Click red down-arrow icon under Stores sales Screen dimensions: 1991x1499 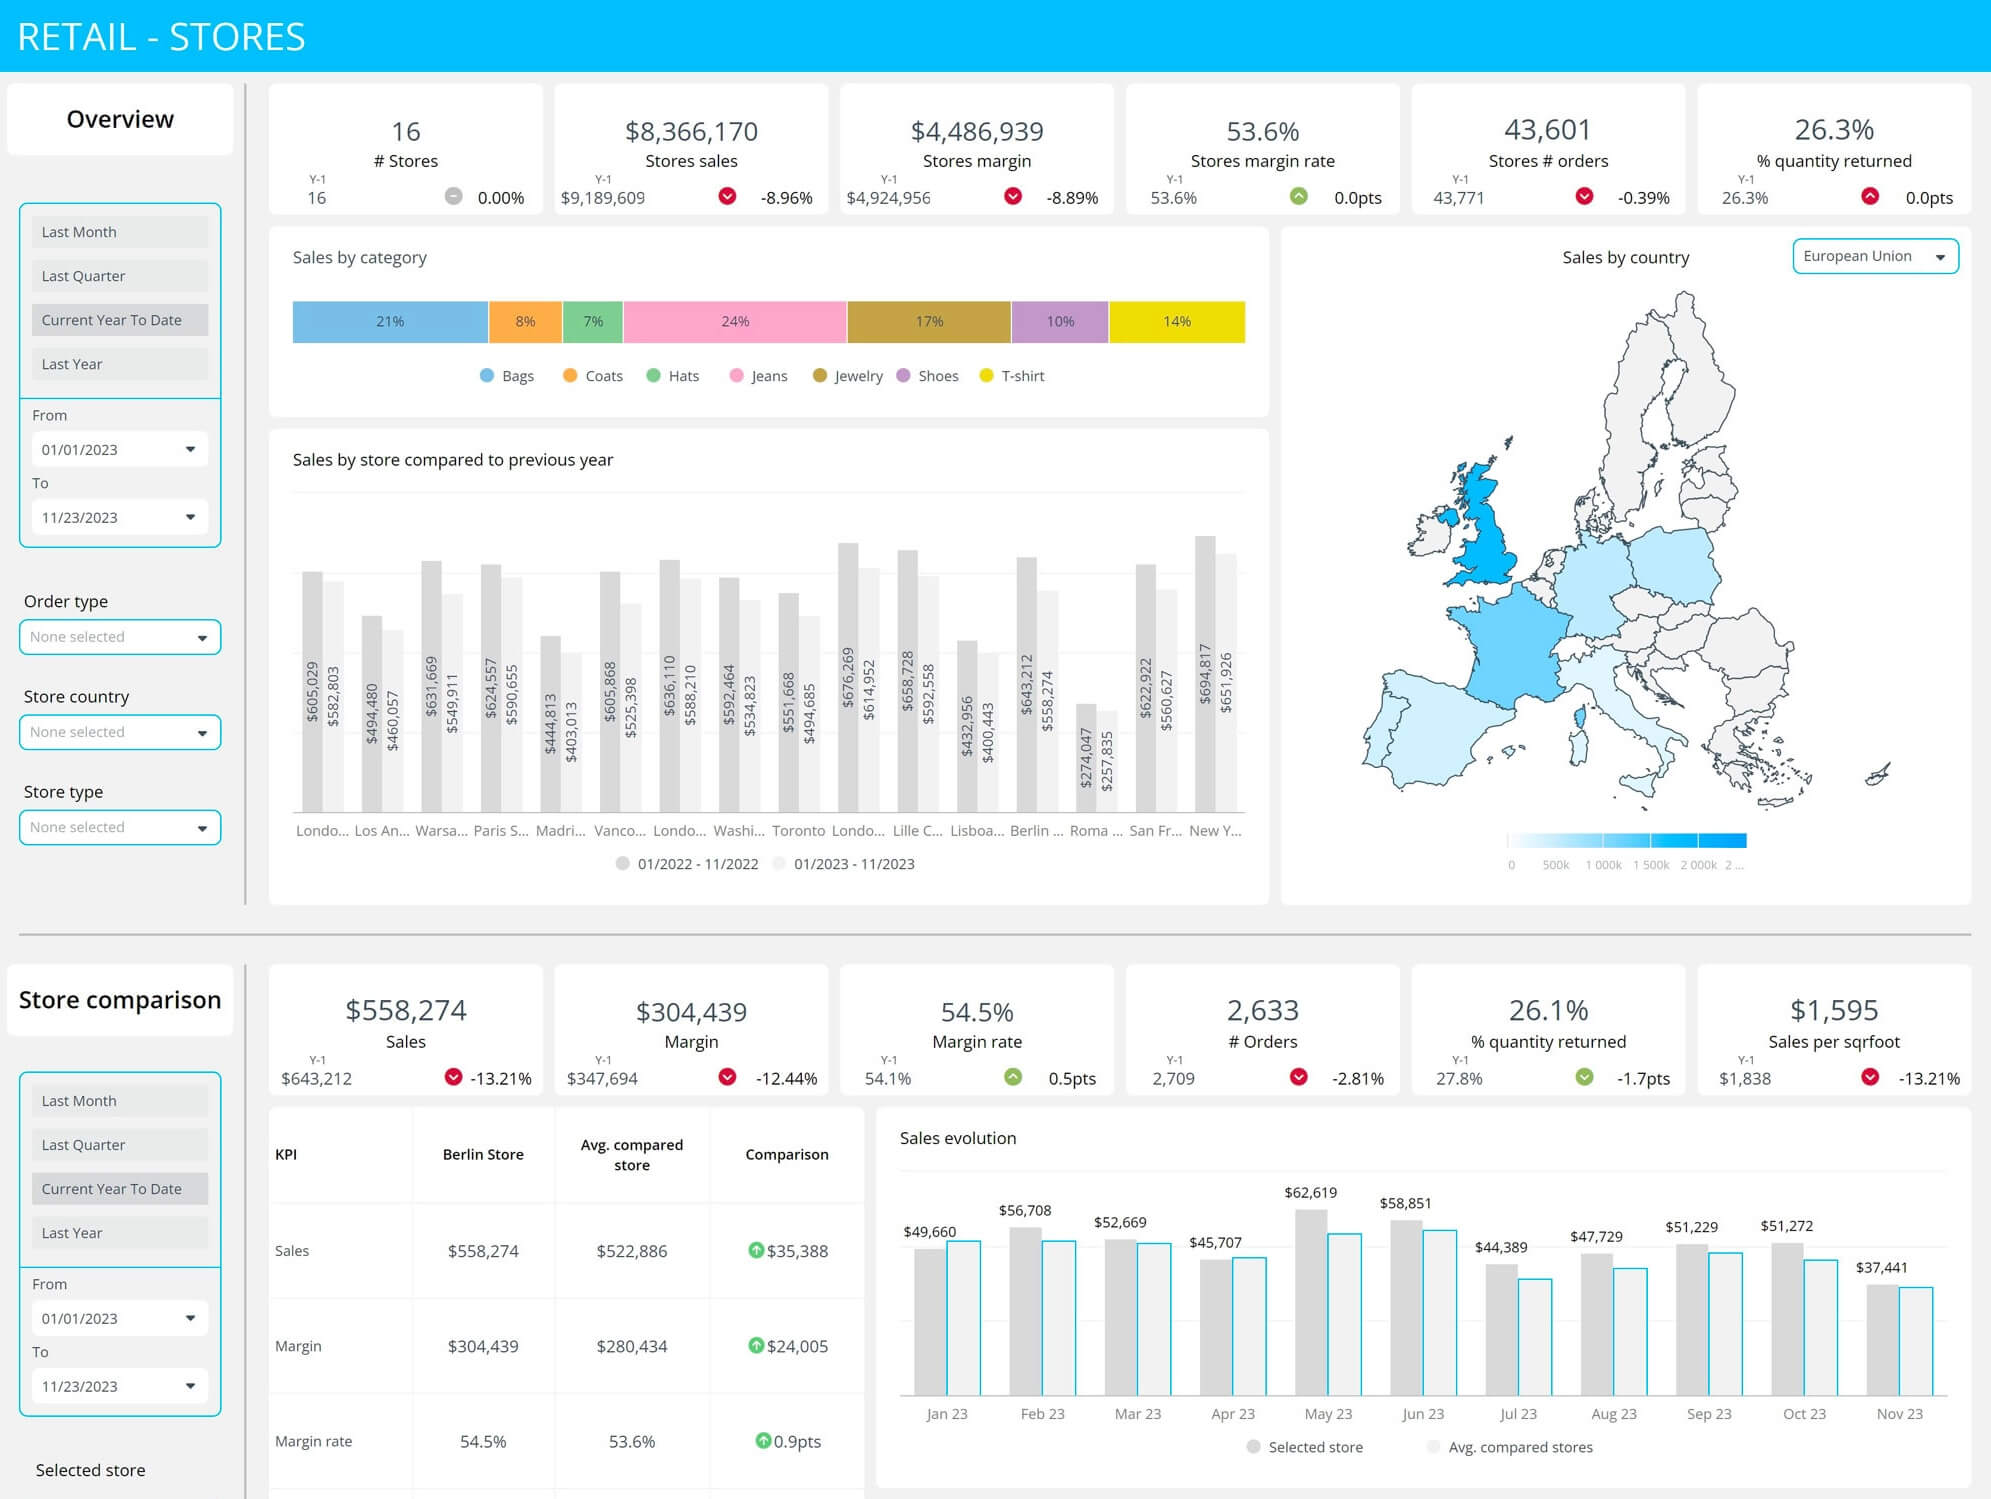tap(727, 196)
